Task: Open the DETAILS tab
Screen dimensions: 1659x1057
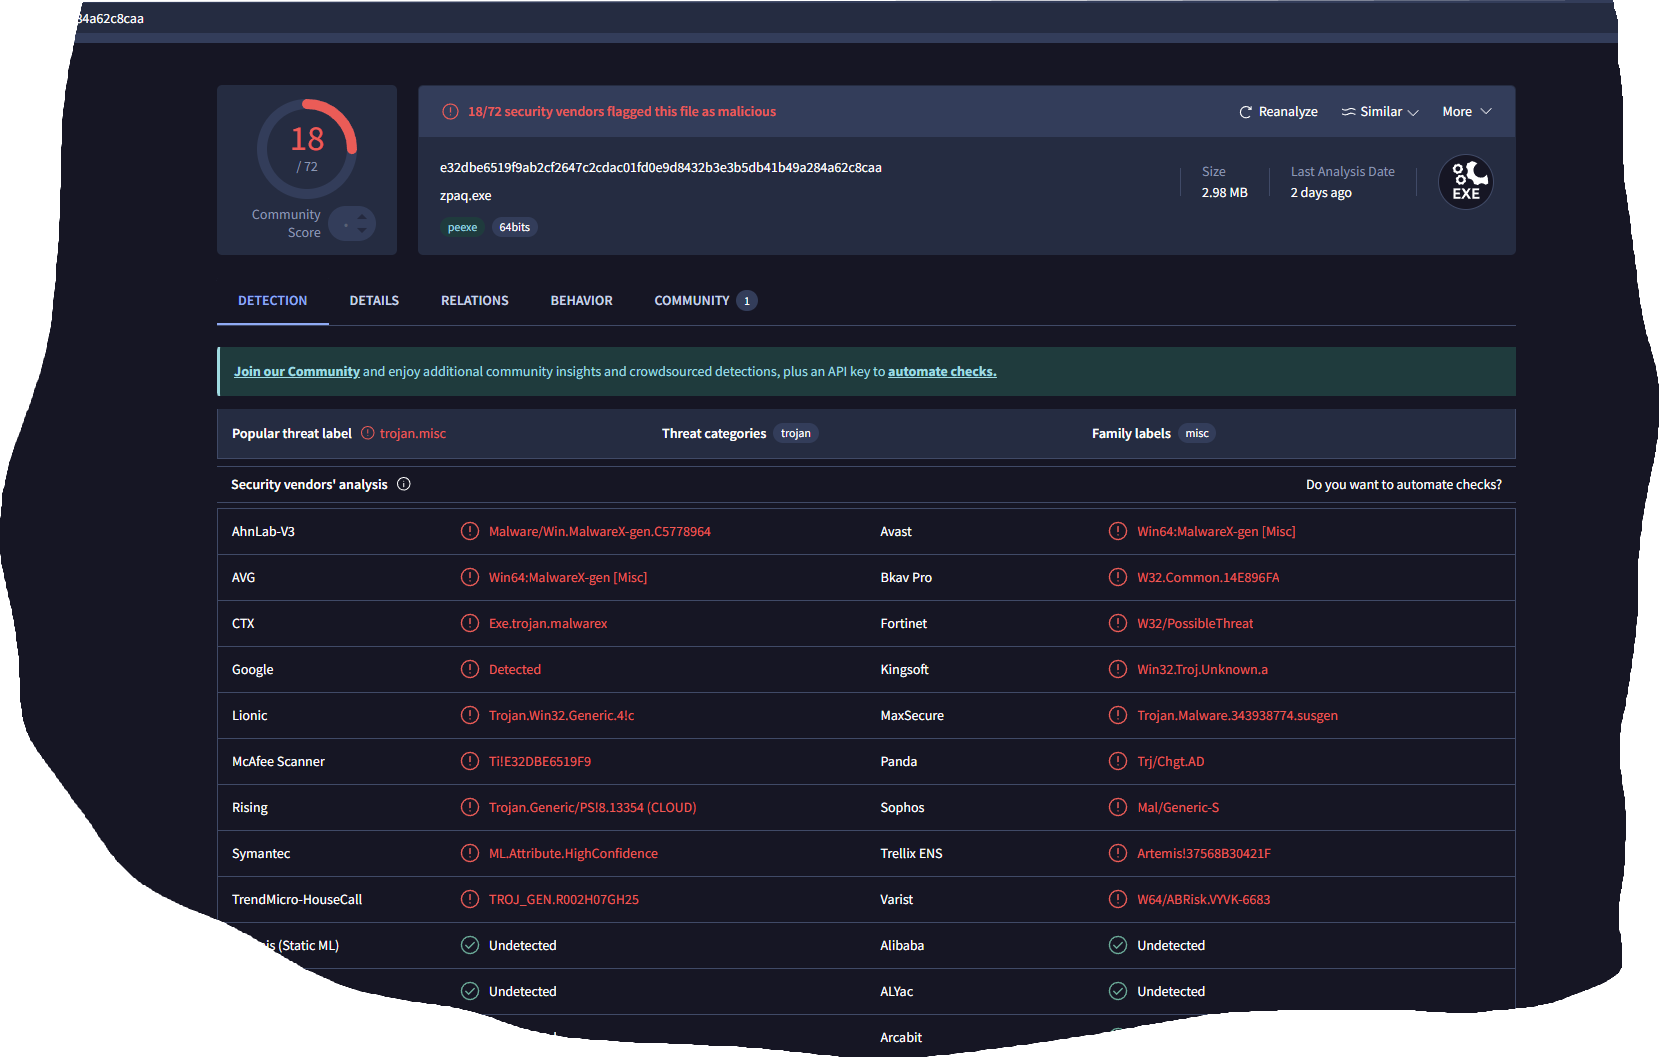Action: coord(374,300)
